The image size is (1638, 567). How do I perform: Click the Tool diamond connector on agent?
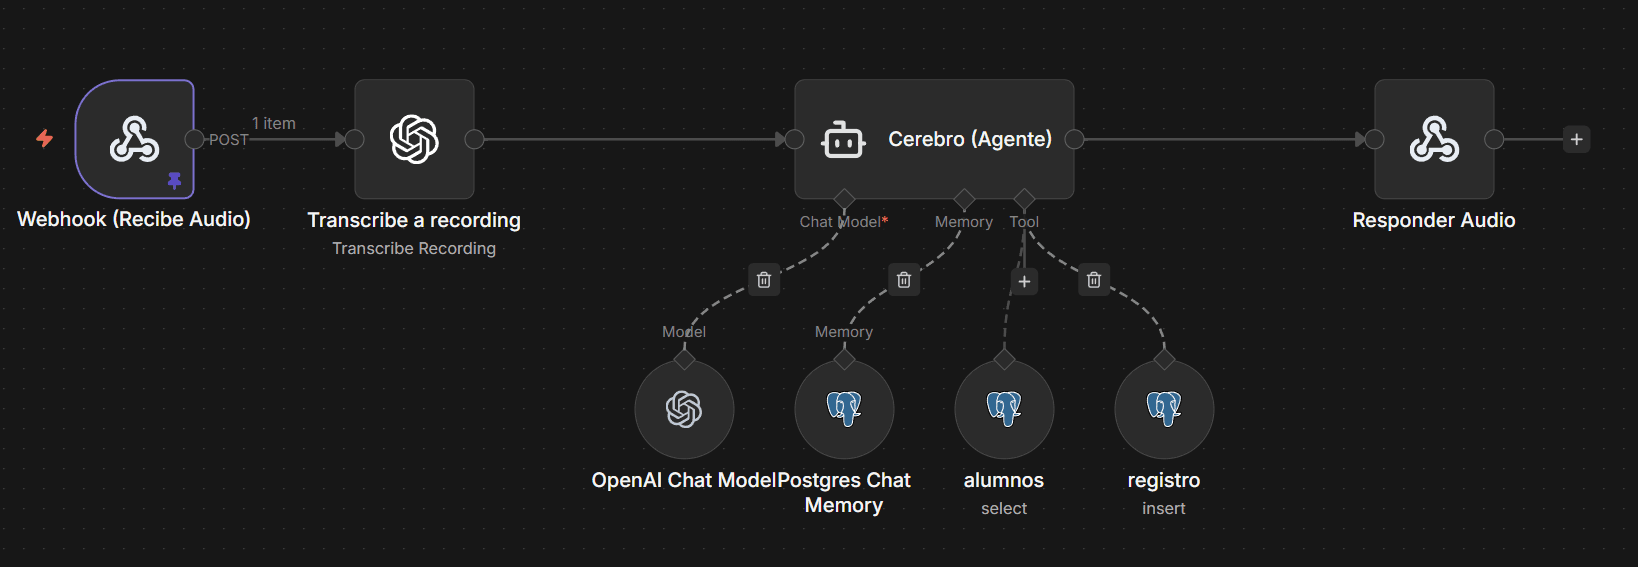click(x=1024, y=198)
